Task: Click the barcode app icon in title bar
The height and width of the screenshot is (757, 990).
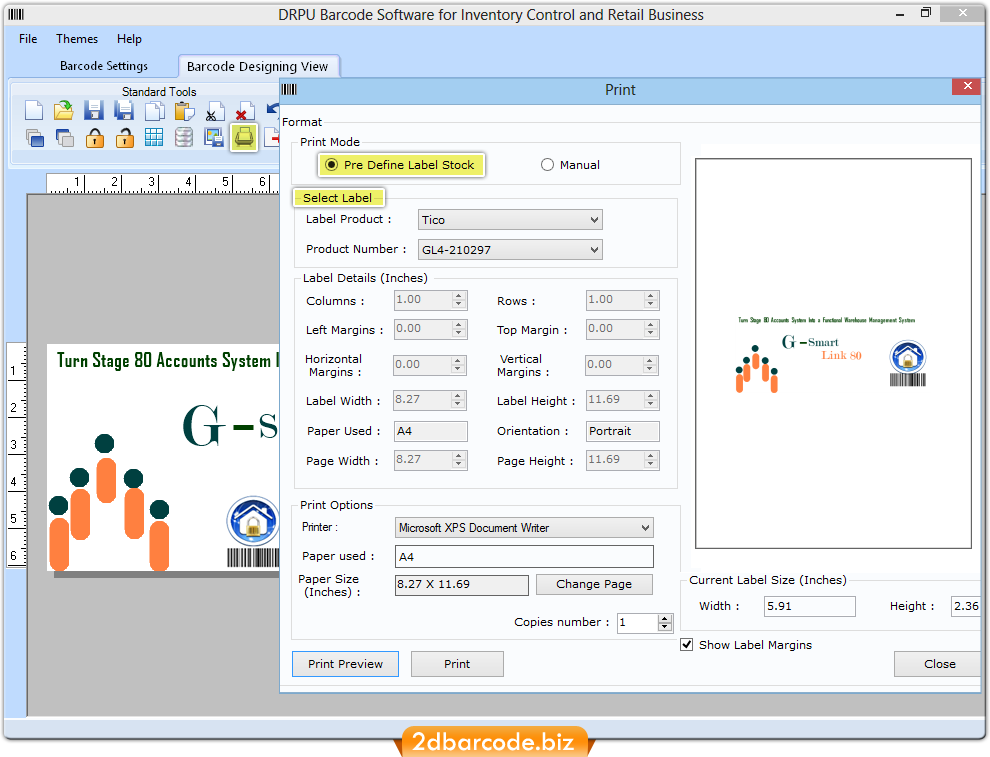Action: pos(16,15)
